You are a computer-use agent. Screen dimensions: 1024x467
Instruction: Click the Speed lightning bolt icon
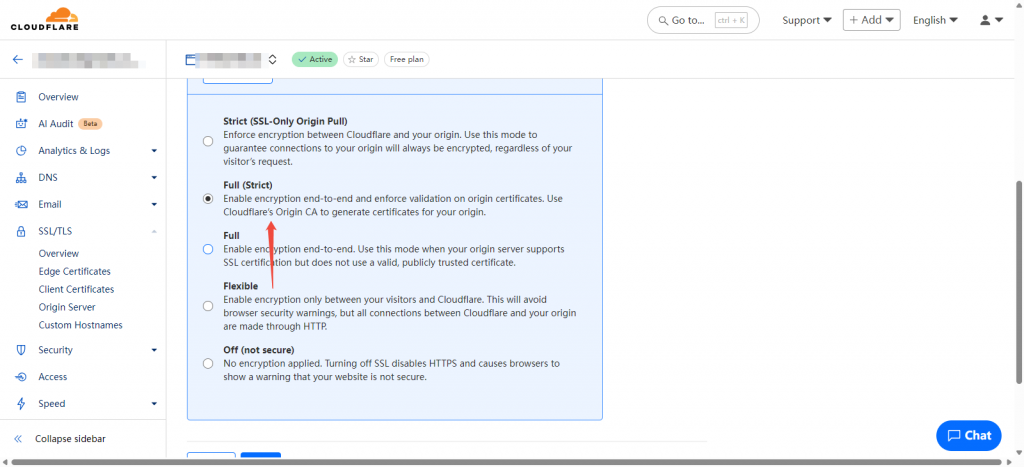[x=22, y=404]
